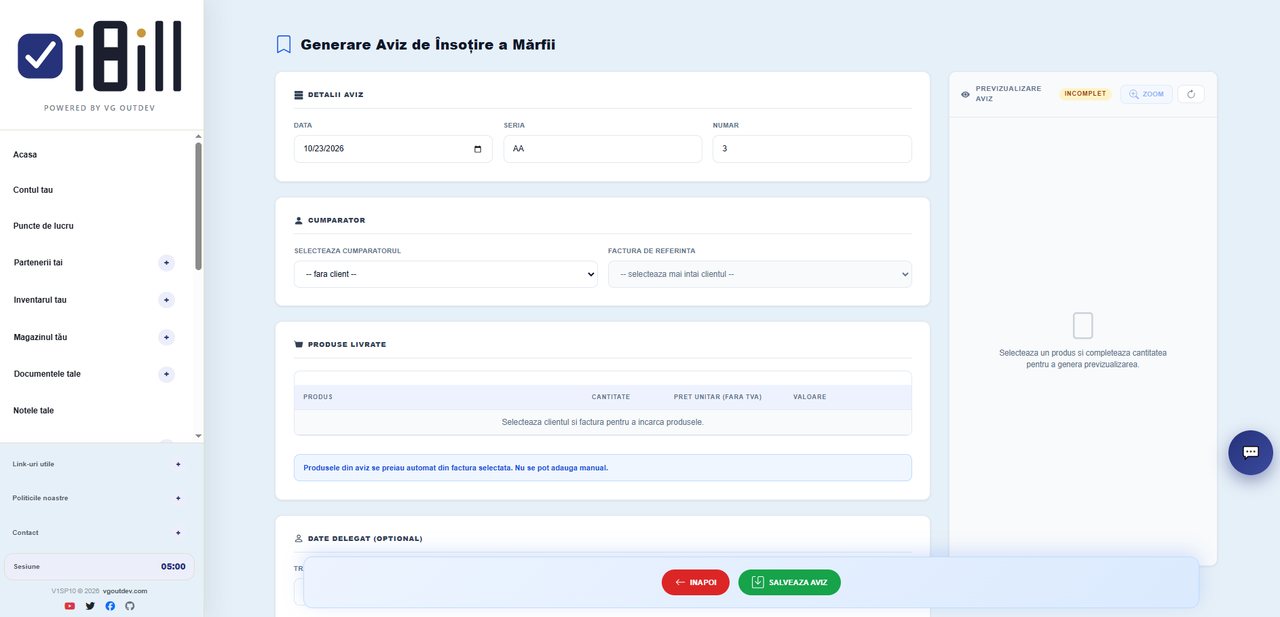Image resolution: width=1280 pixels, height=617 pixels.
Task: Select Documentele tale sidebar label
Action: [47, 374]
